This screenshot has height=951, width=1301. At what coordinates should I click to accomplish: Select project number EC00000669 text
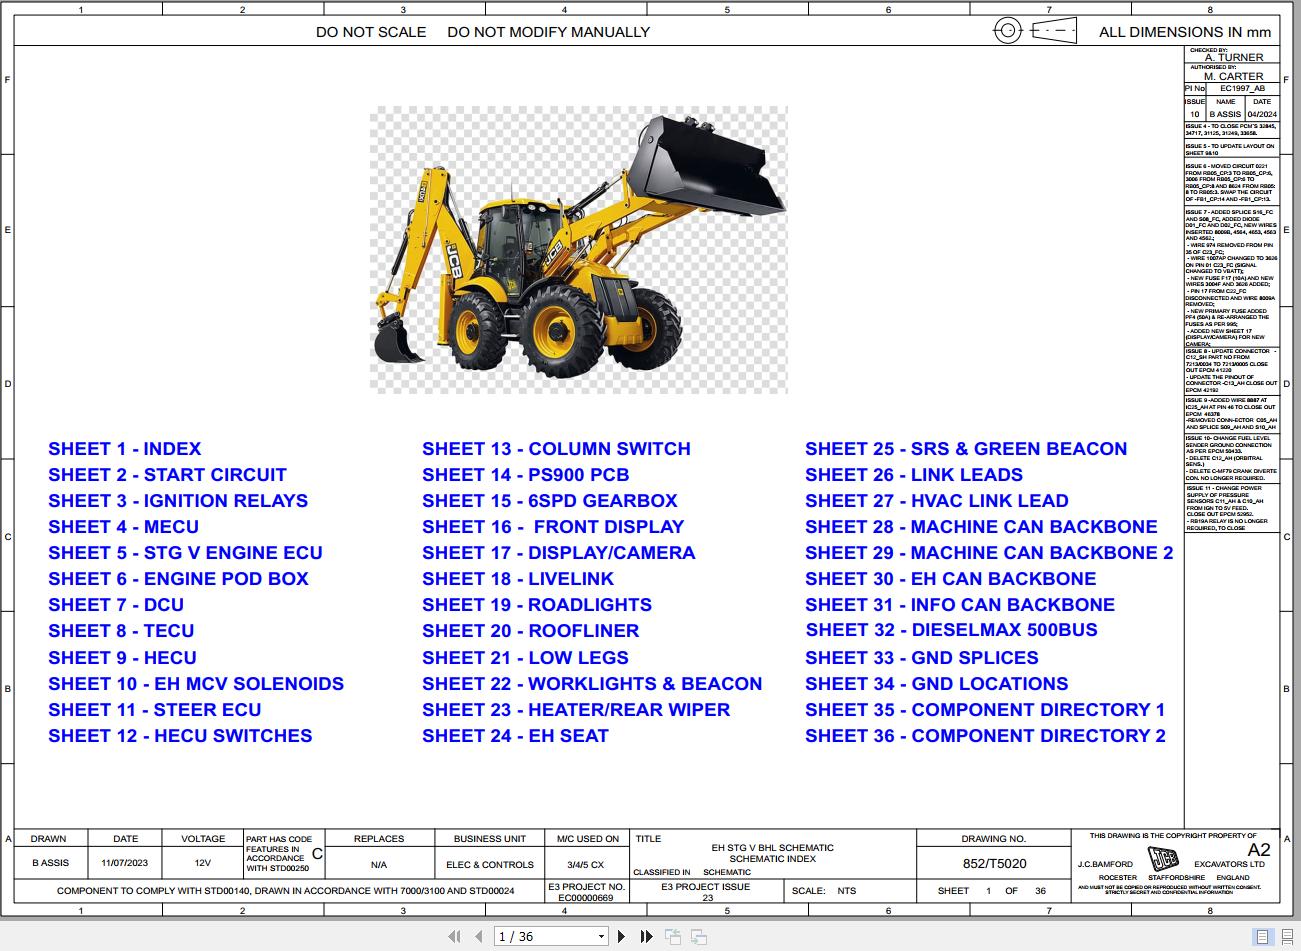coord(586,898)
